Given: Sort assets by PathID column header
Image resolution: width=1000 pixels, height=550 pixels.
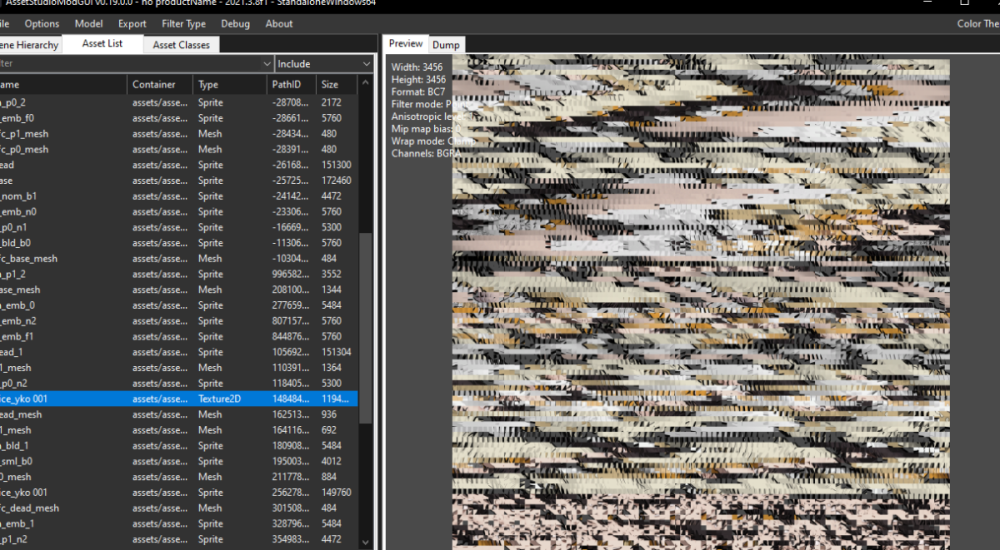Looking at the screenshot, I should 291,84.
